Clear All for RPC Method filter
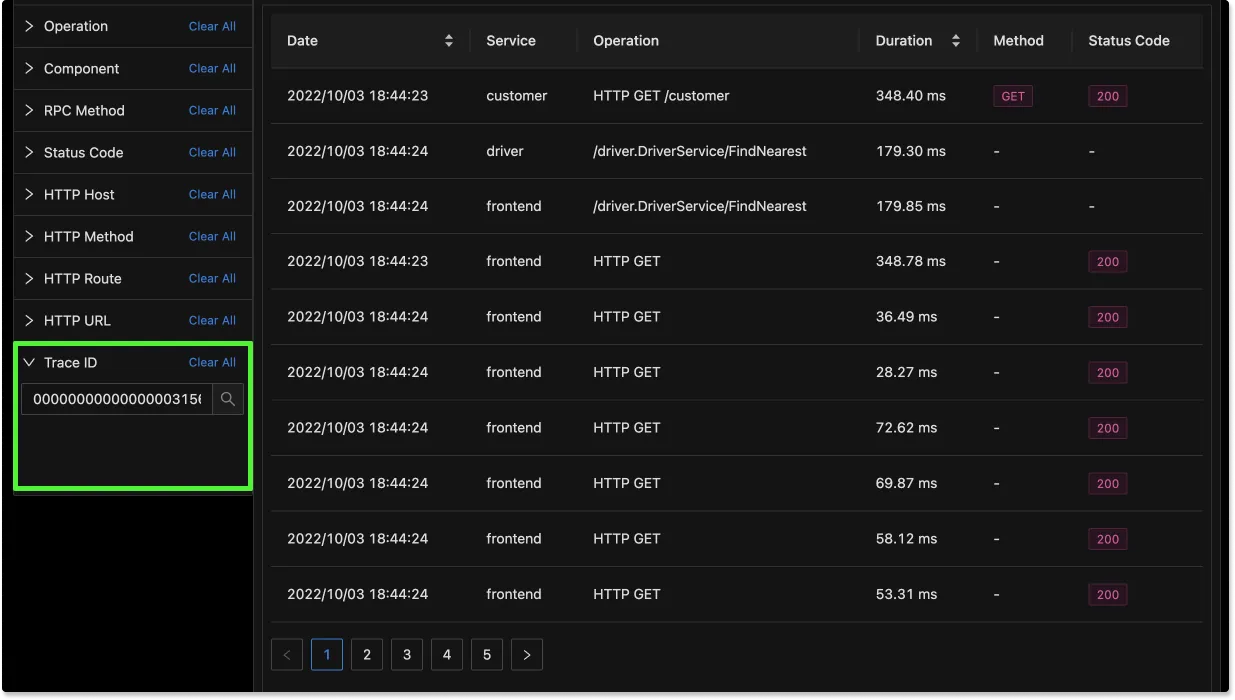The image size is (1235, 700). 212,110
